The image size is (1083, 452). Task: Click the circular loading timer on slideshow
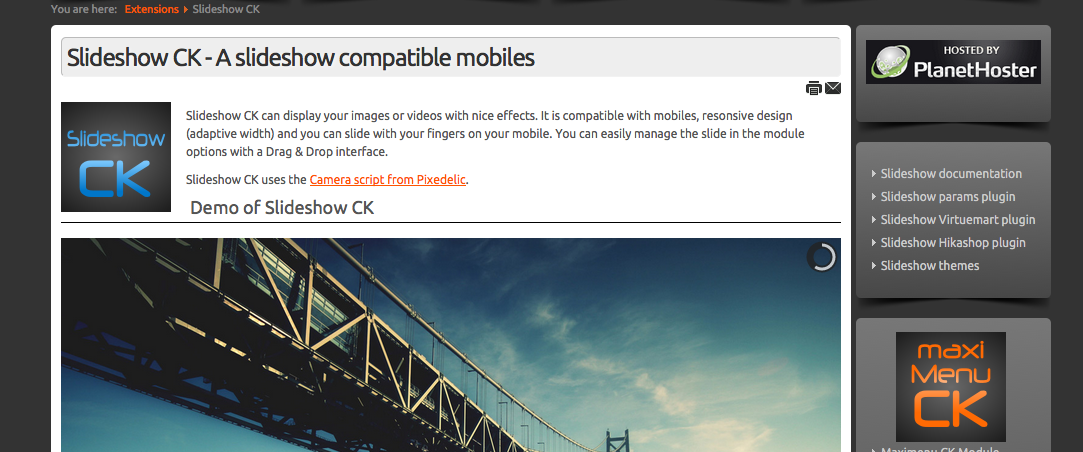(x=821, y=257)
